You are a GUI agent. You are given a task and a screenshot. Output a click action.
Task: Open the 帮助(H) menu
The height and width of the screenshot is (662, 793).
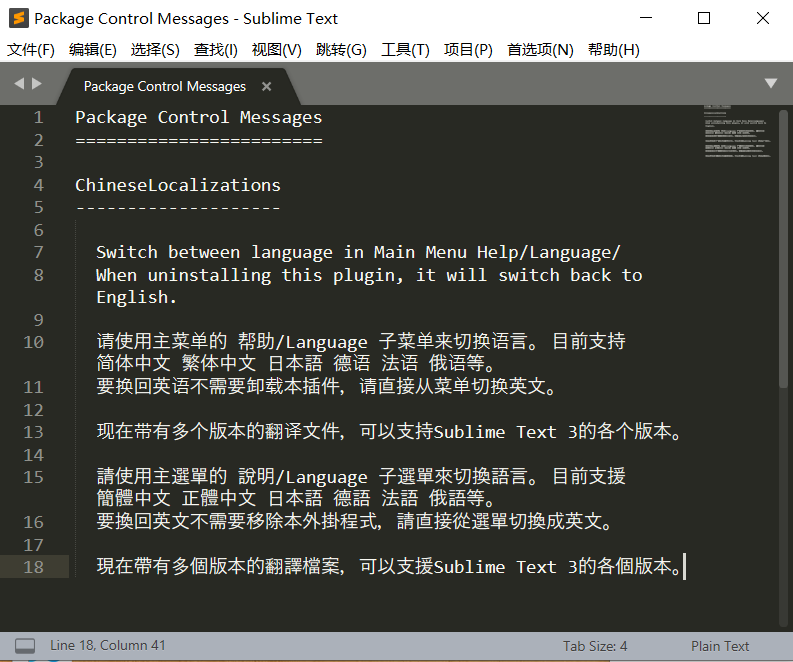[613, 50]
